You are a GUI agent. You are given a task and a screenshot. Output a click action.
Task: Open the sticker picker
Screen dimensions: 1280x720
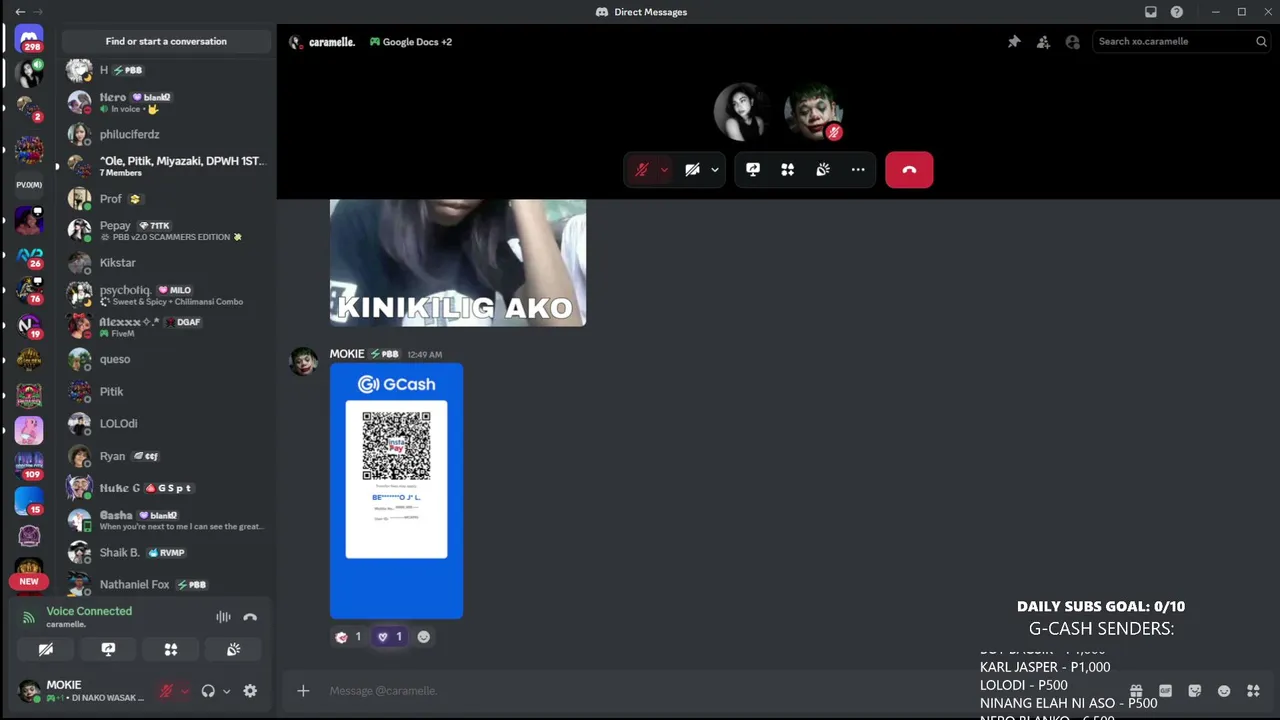point(1194,691)
